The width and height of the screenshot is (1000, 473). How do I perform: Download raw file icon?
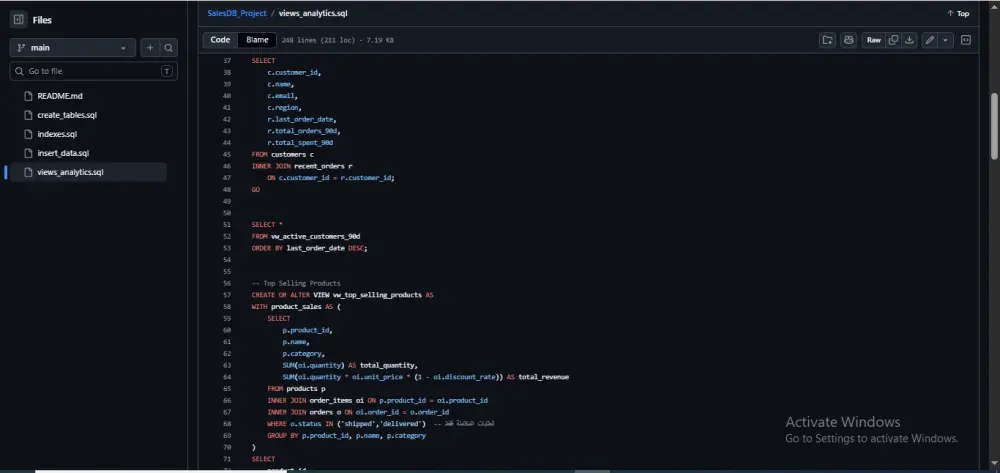tap(909, 40)
